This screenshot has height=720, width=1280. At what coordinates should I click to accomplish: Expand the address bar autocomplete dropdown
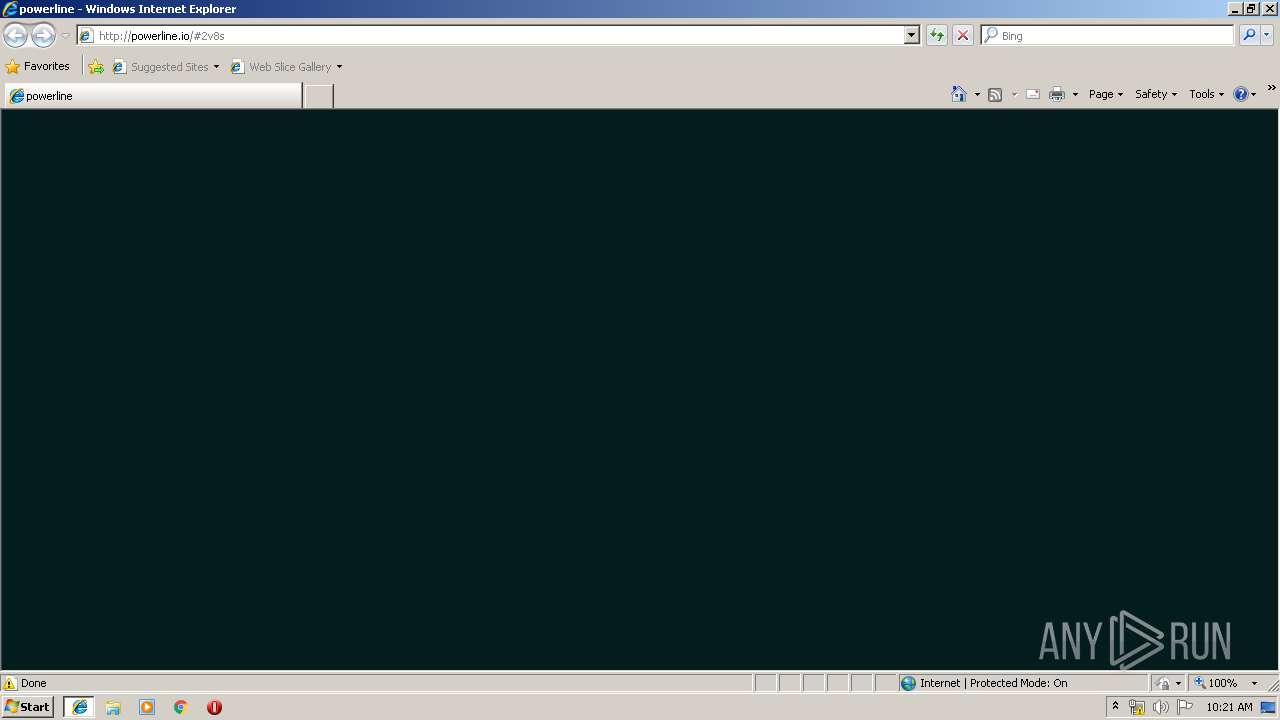click(x=911, y=36)
